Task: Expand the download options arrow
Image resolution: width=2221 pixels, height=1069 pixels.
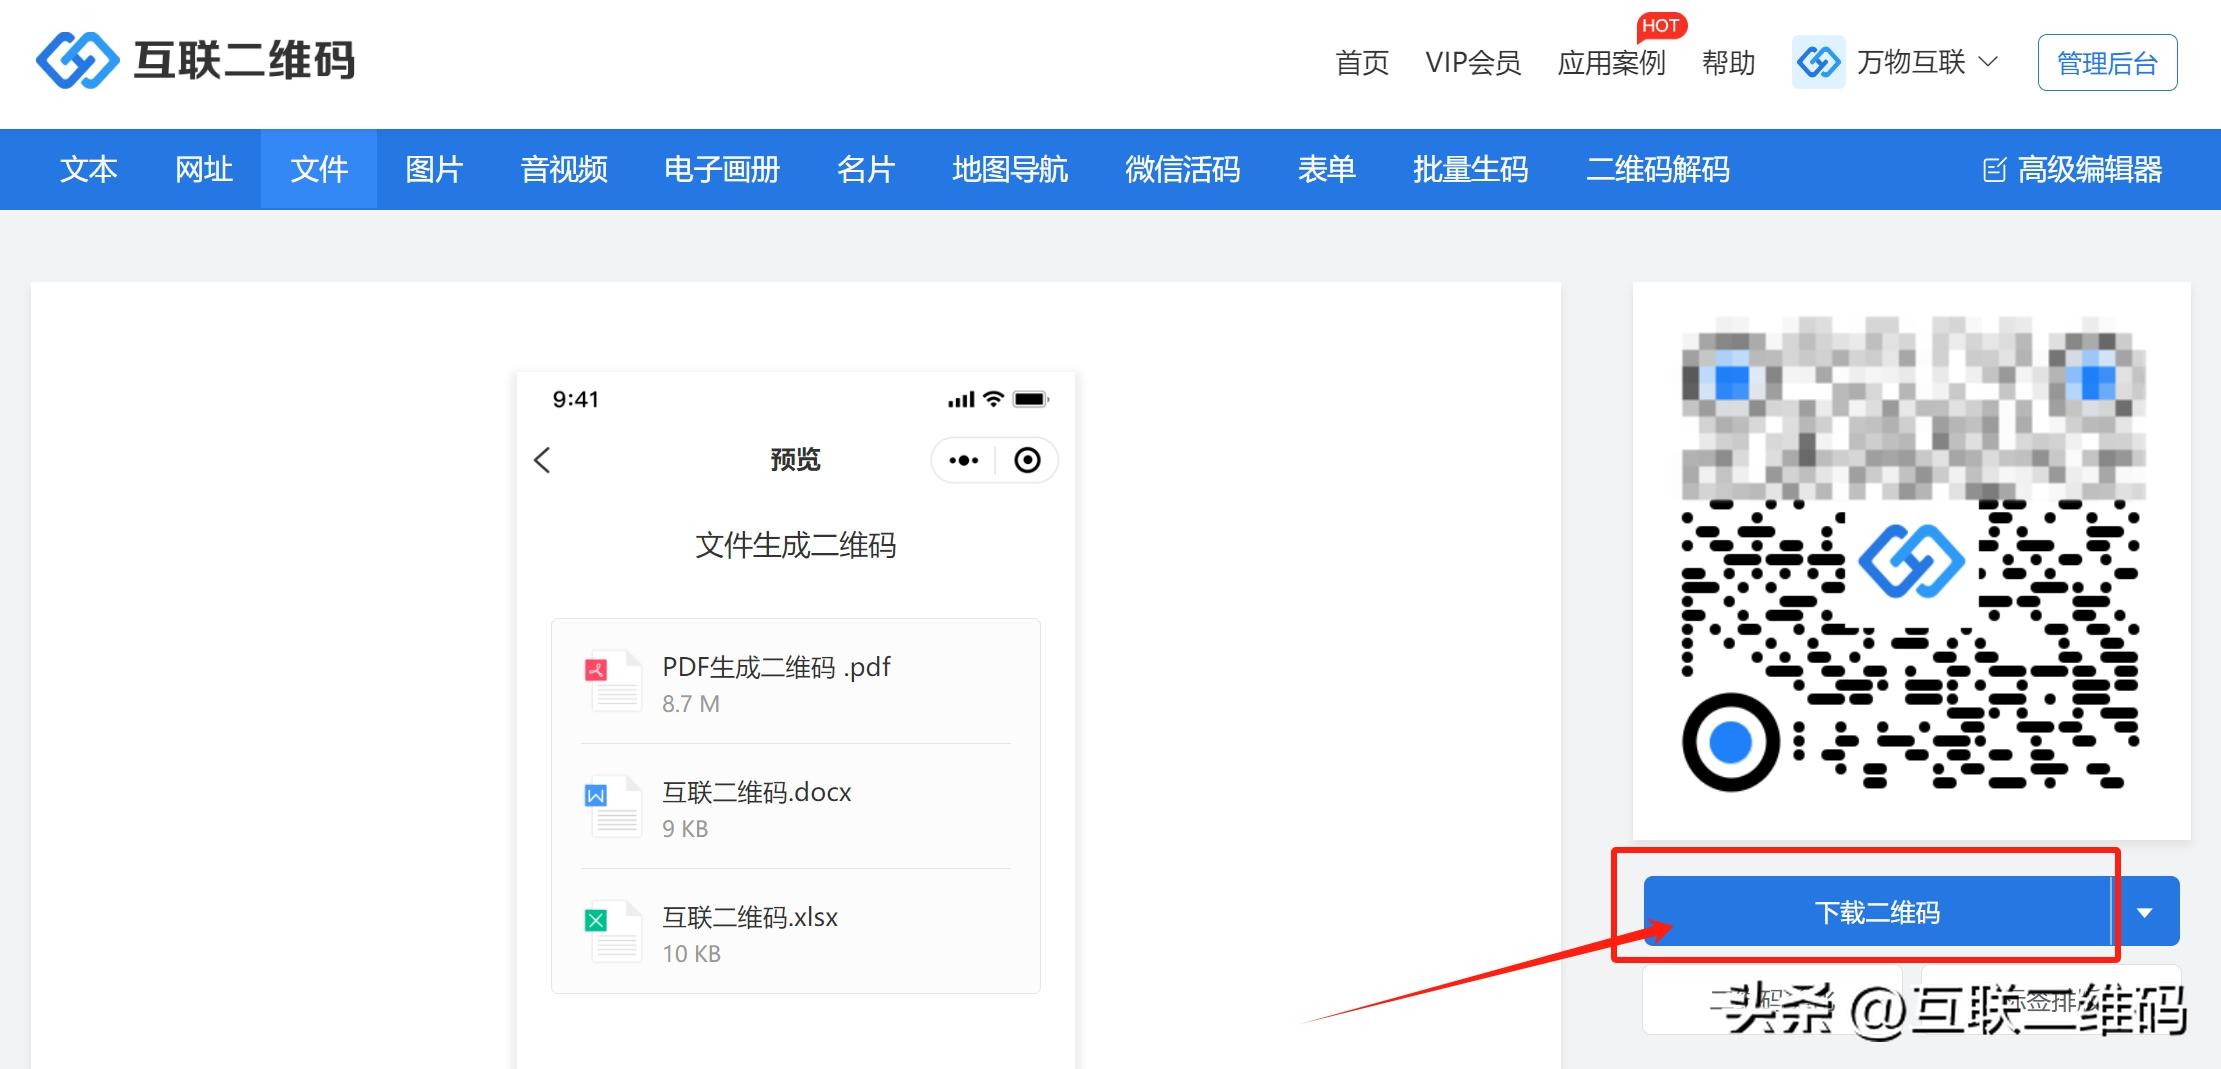Action: point(2145,912)
